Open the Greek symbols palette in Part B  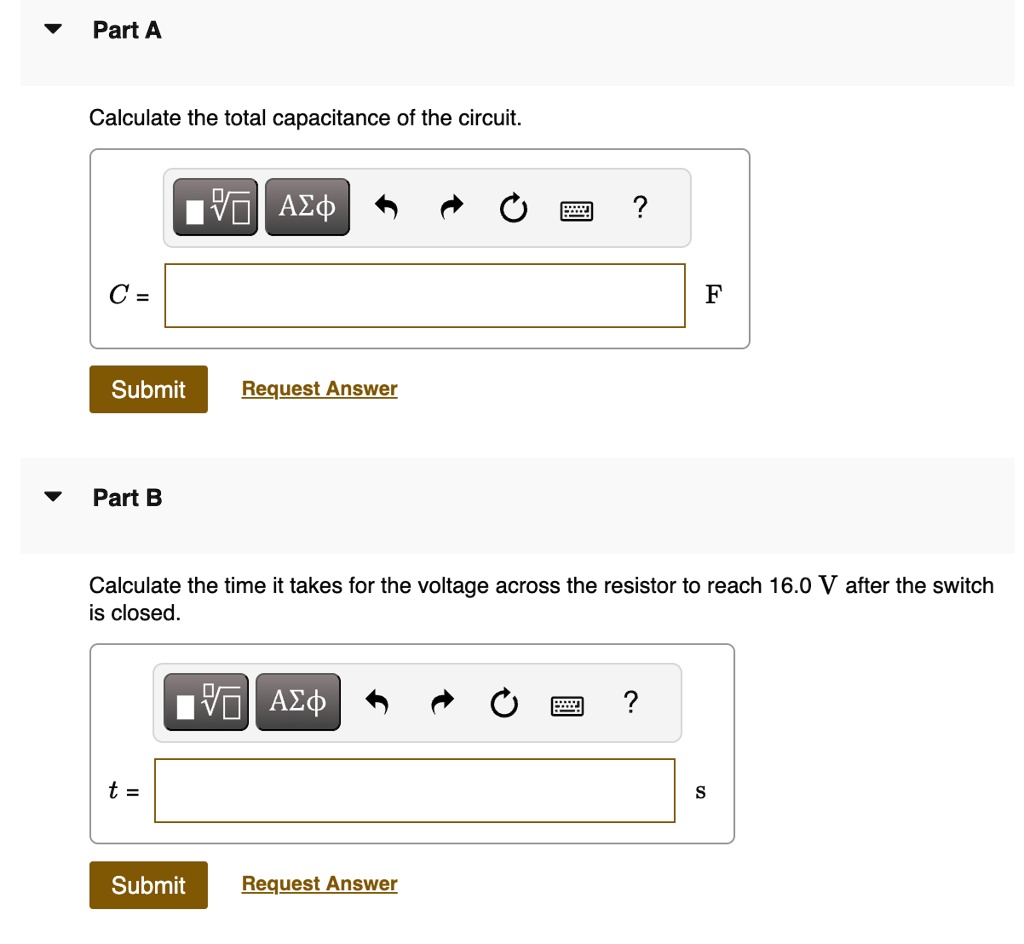point(296,700)
